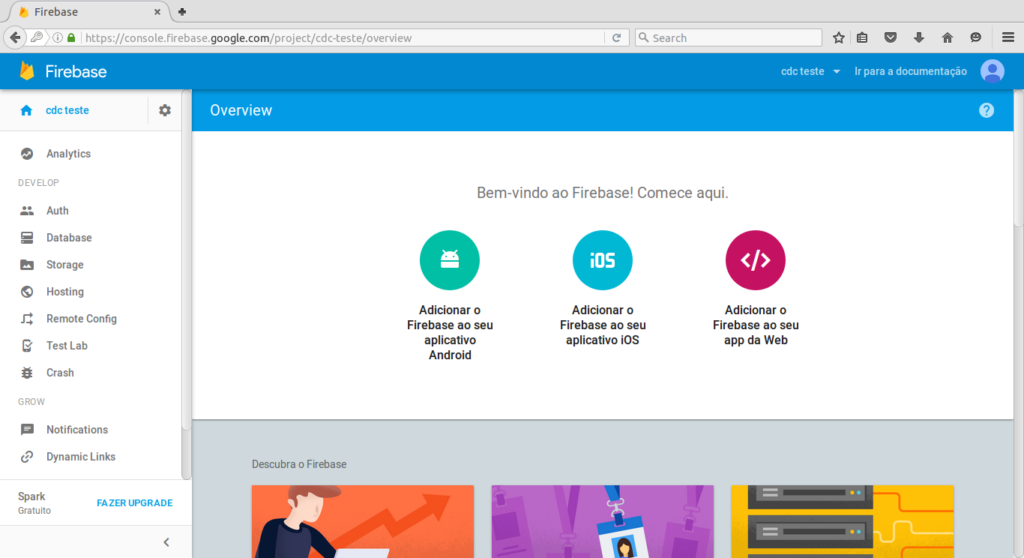Image resolution: width=1024 pixels, height=558 pixels.
Task: Reload the page with refresh icon
Action: tap(616, 38)
